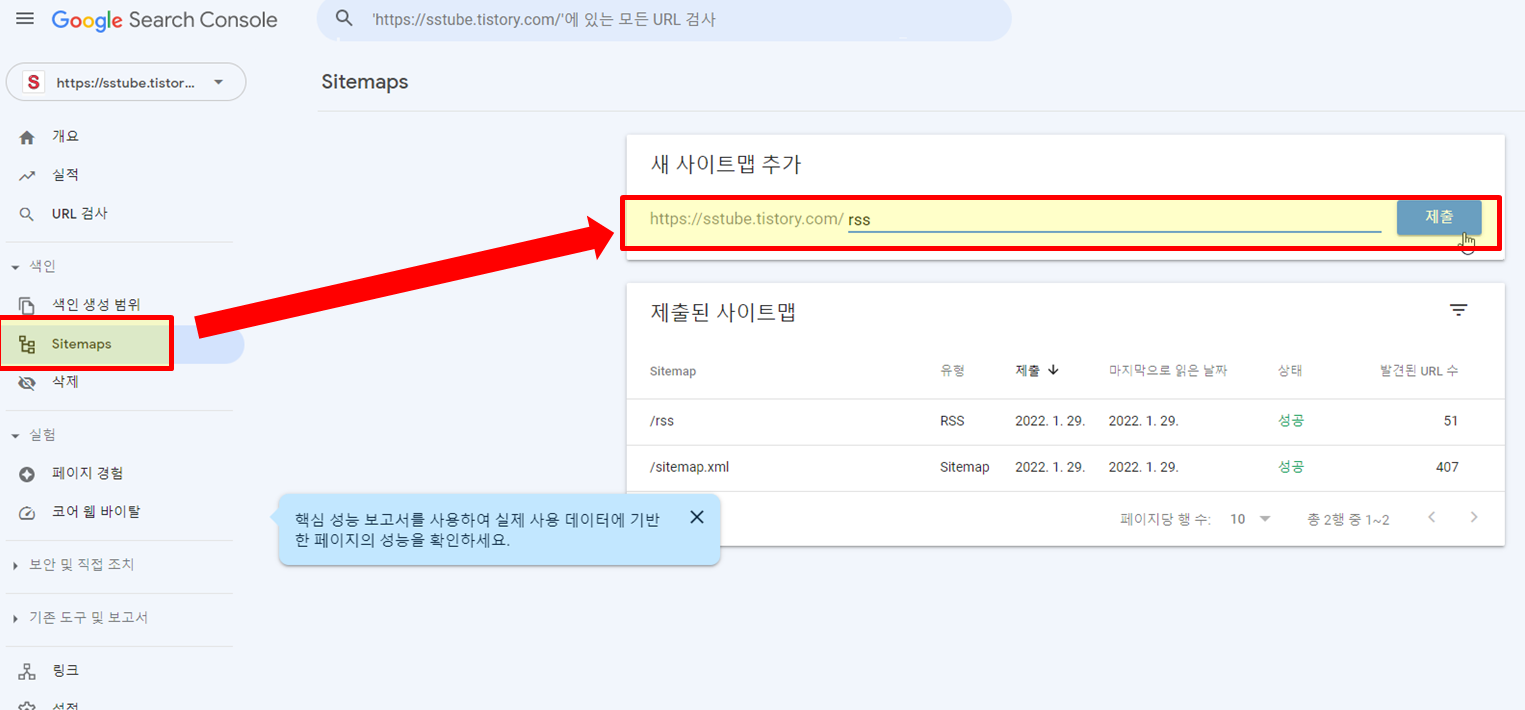Click the gauge icon beside 코어 웹 바이탈
The height and width of the screenshot is (710, 1525).
point(27,513)
